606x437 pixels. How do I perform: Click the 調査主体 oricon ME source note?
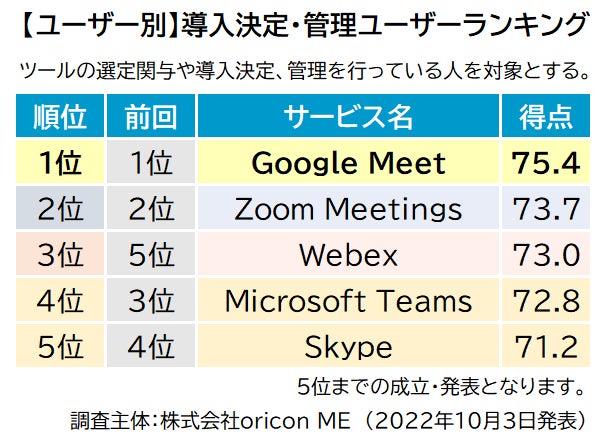click(x=329, y=420)
